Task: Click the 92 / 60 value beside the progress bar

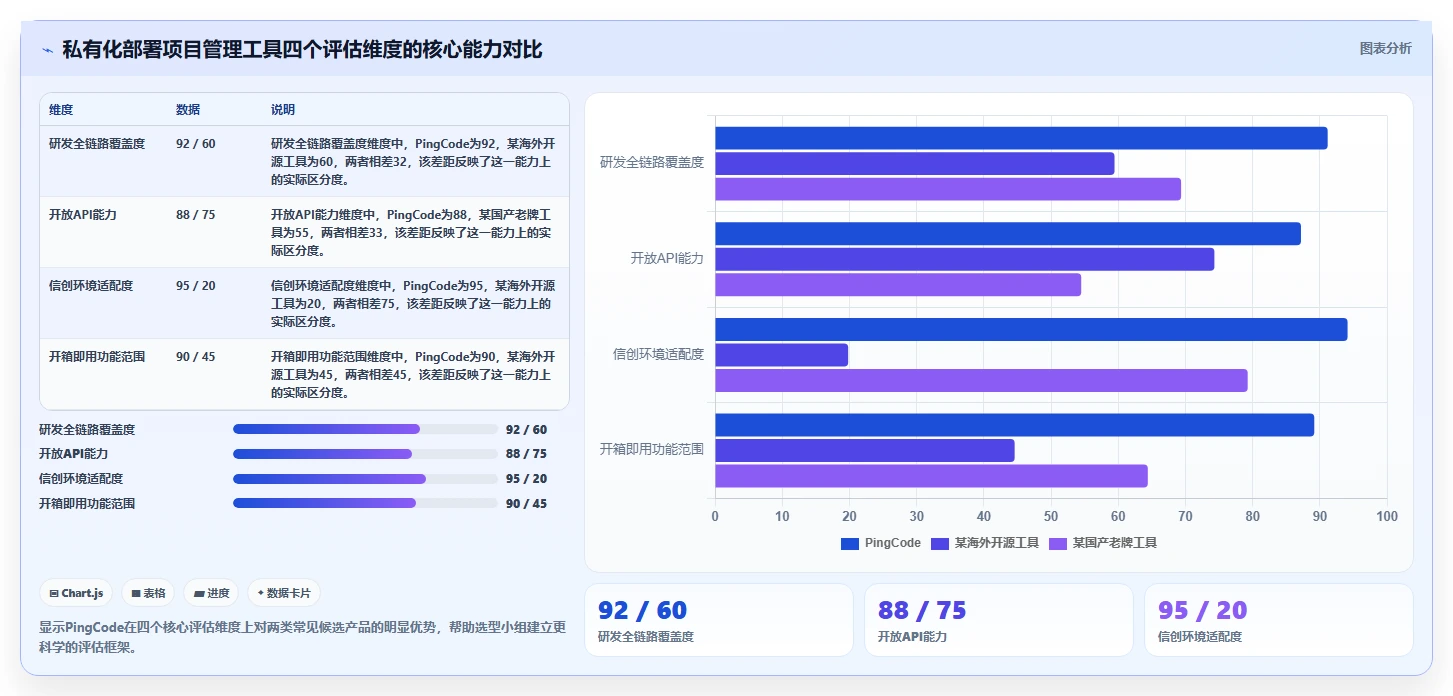Action: 527,430
